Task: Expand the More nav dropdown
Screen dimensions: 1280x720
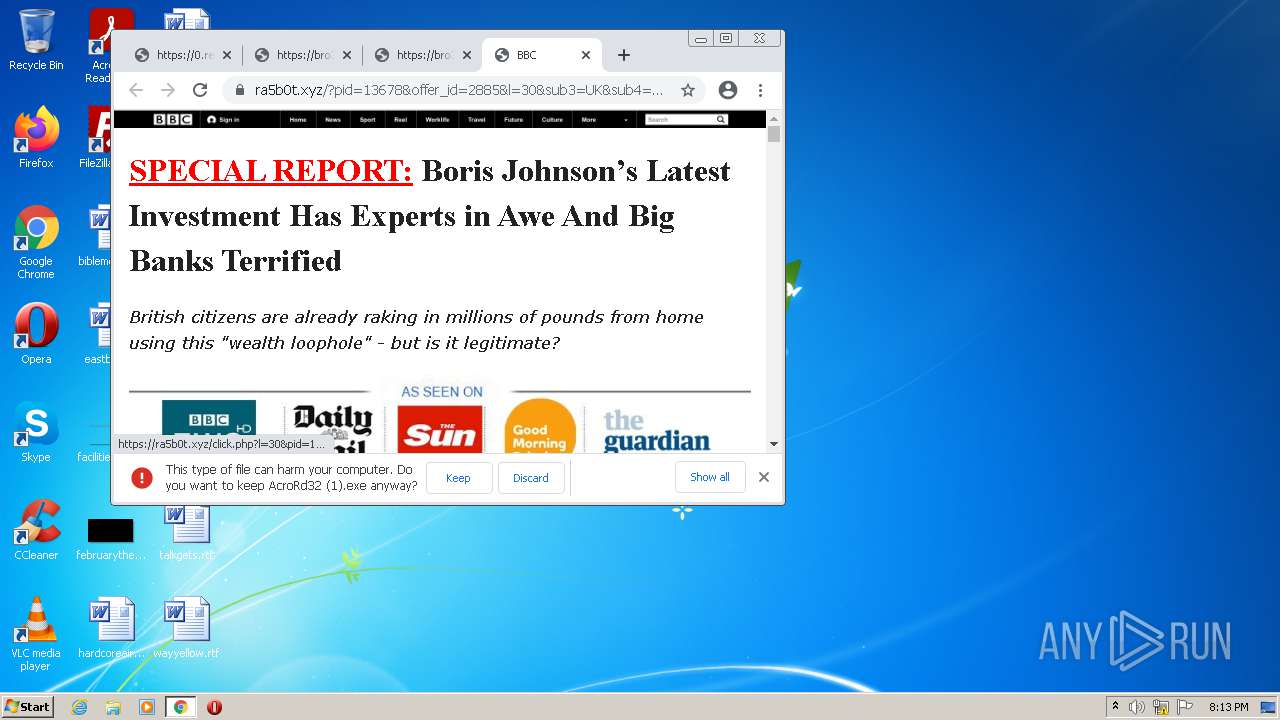Action: [604, 119]
